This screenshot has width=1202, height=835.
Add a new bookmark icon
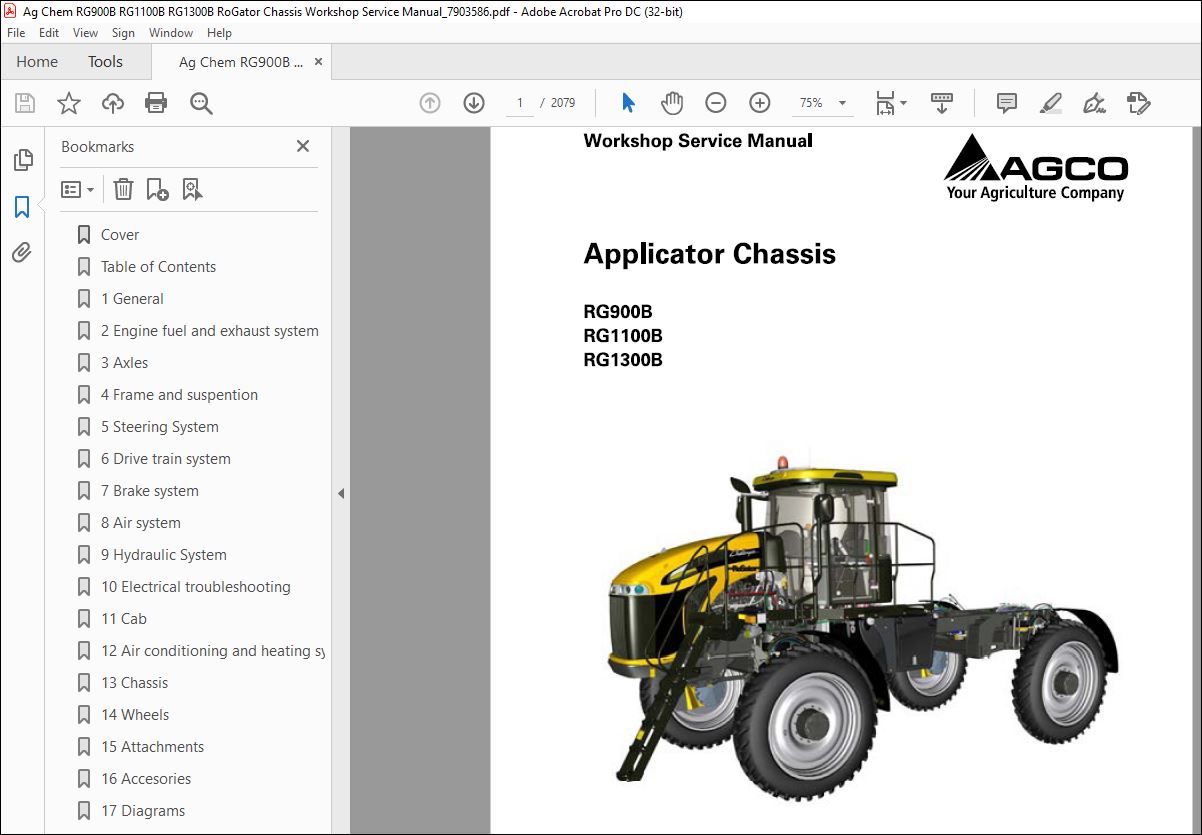157,189
